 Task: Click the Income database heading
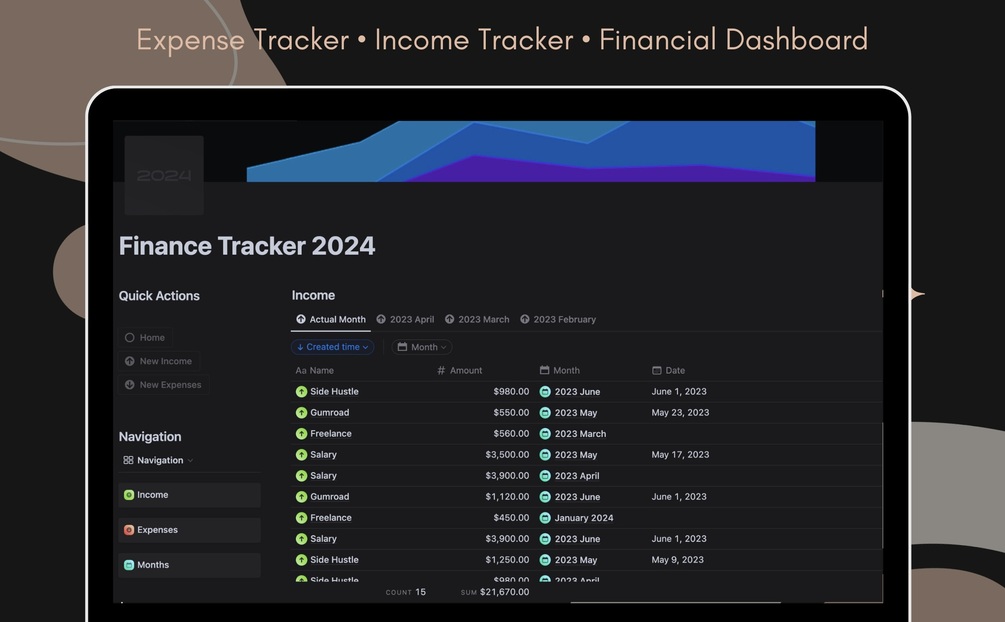pos(313,296)
